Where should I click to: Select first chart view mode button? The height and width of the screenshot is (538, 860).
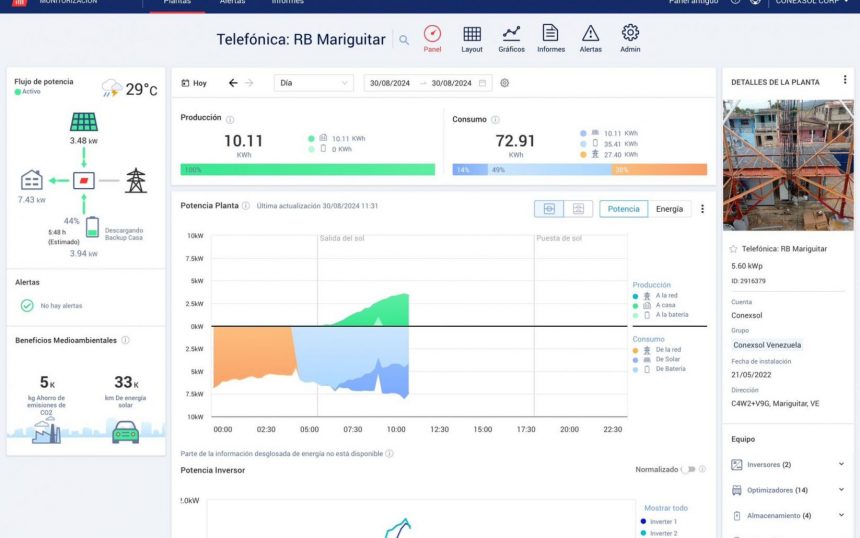[549, 209]
